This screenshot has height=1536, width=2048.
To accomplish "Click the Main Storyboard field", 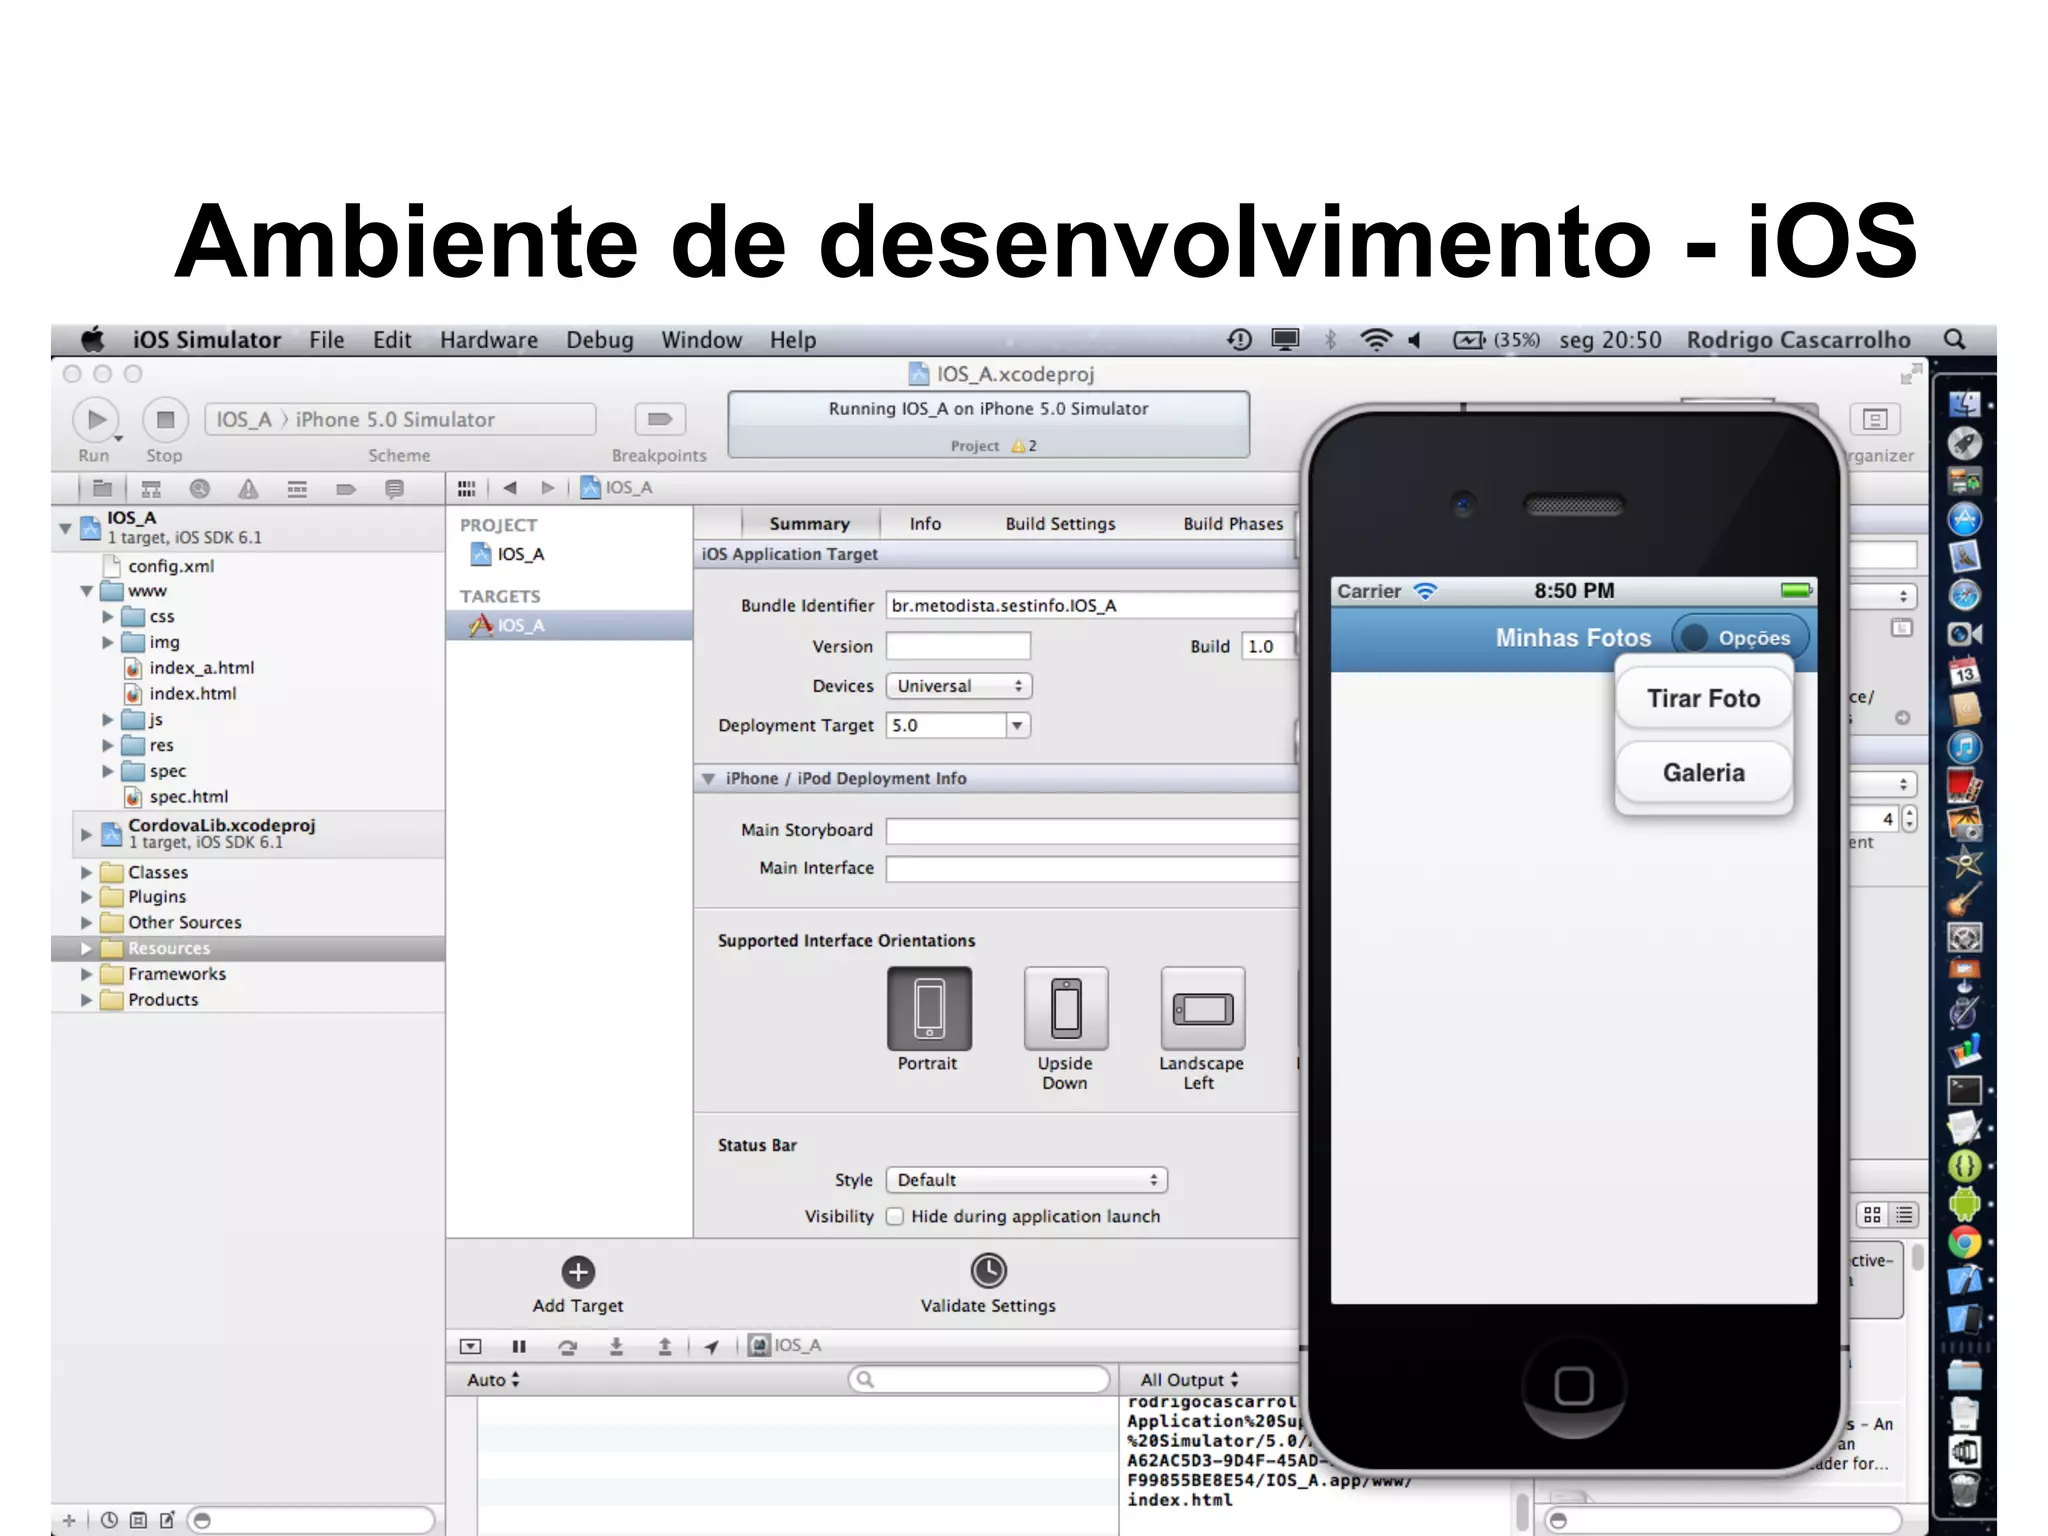I will pos(1092,831).
